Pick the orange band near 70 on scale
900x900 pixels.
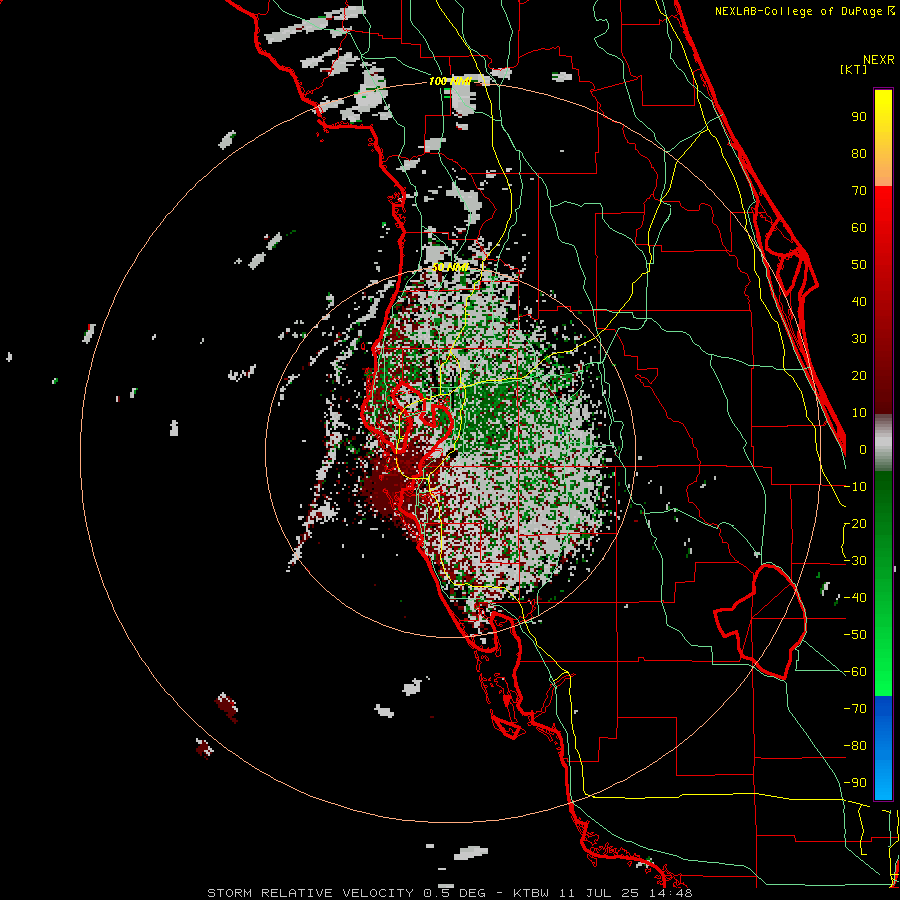(x=883, y=172)
